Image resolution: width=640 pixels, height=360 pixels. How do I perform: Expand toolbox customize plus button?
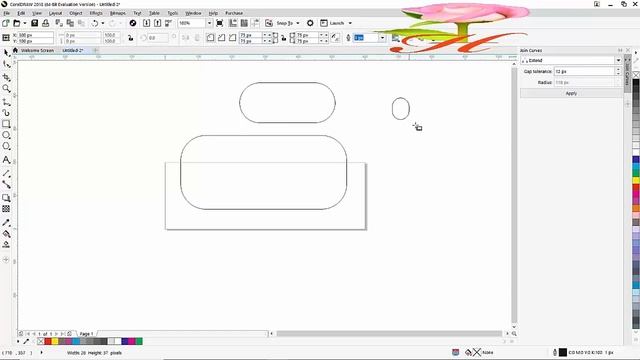coord(6,260)
